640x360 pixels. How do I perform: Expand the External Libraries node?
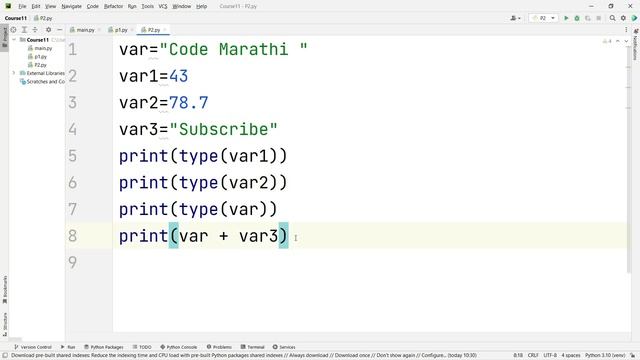(14, 73)
